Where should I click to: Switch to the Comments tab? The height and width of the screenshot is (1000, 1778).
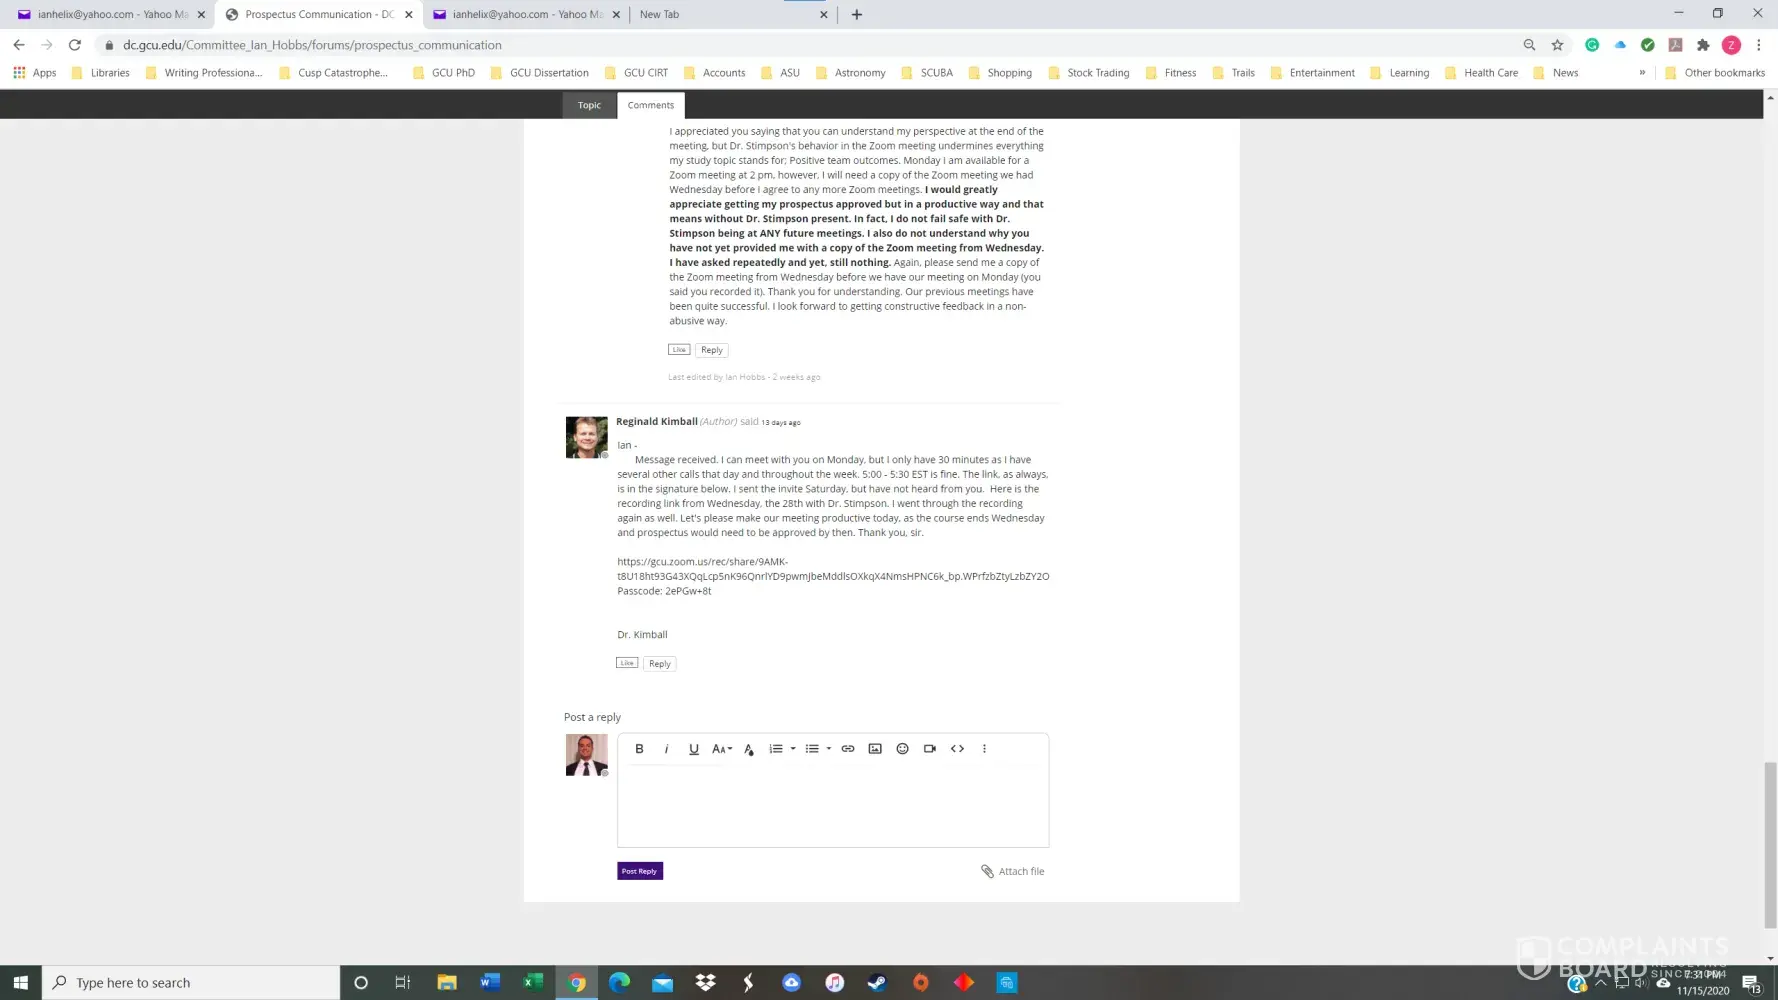pos(651,105)
